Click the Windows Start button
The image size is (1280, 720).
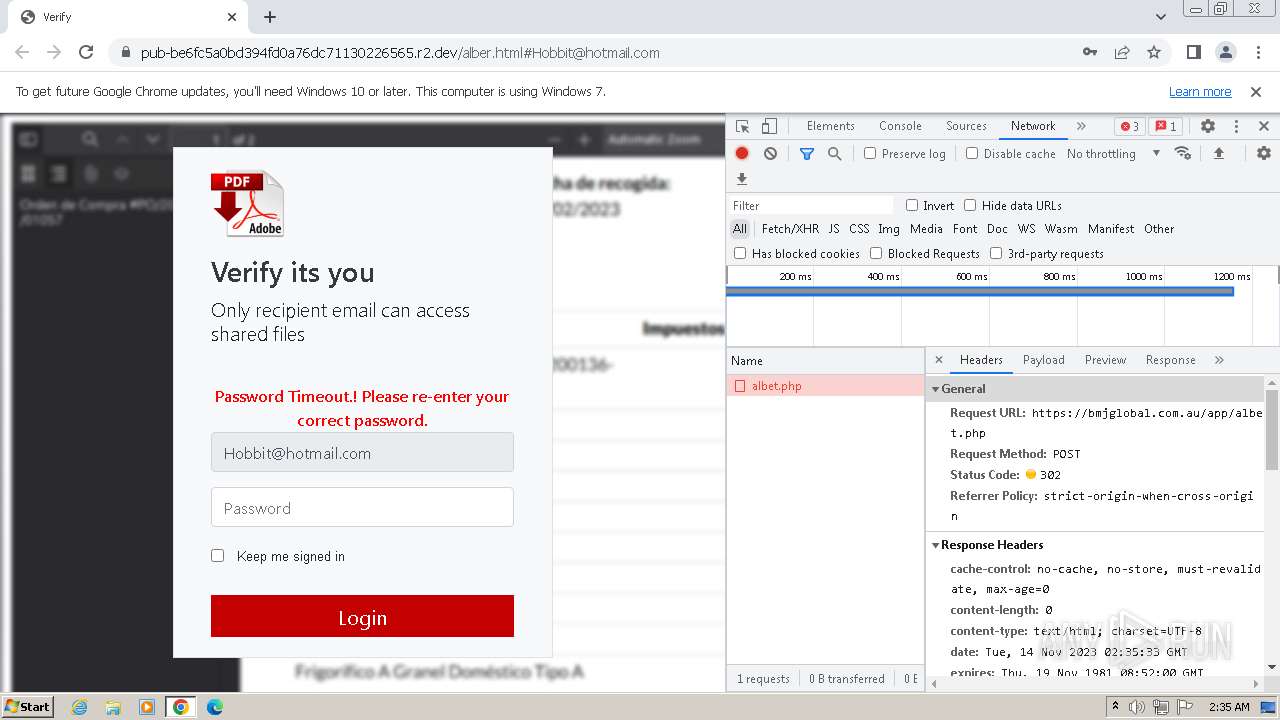(28, 706)
